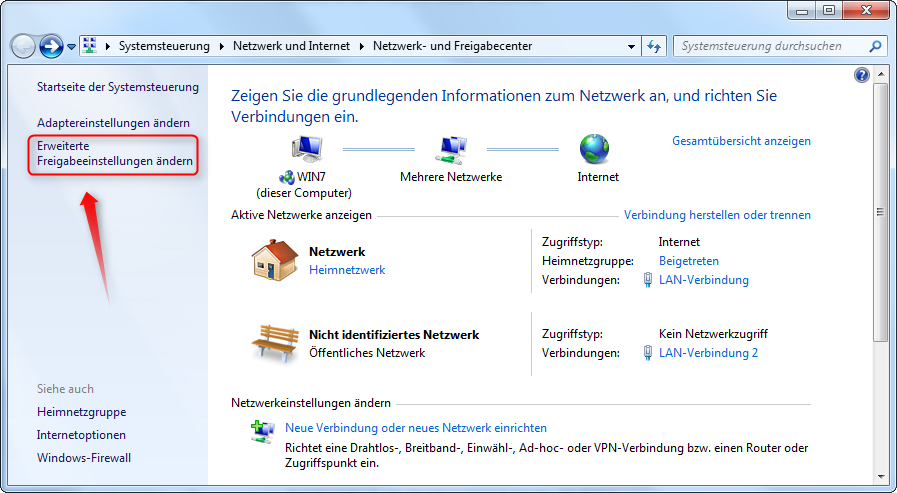Maximize the Control Panel window
897x493 pixels.
point(829,10)
